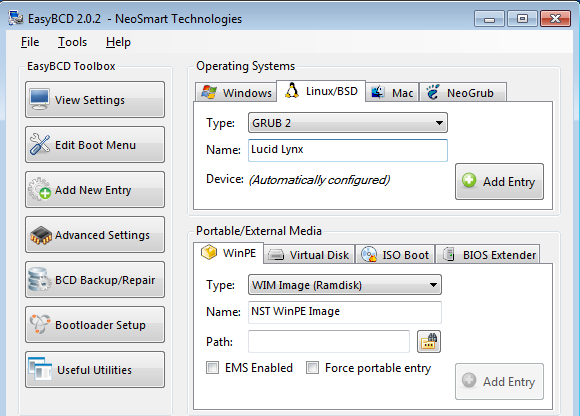Switch to the Windows OS tab
Viewport: 580px width, 416px height.
click(x=236, y=92)
